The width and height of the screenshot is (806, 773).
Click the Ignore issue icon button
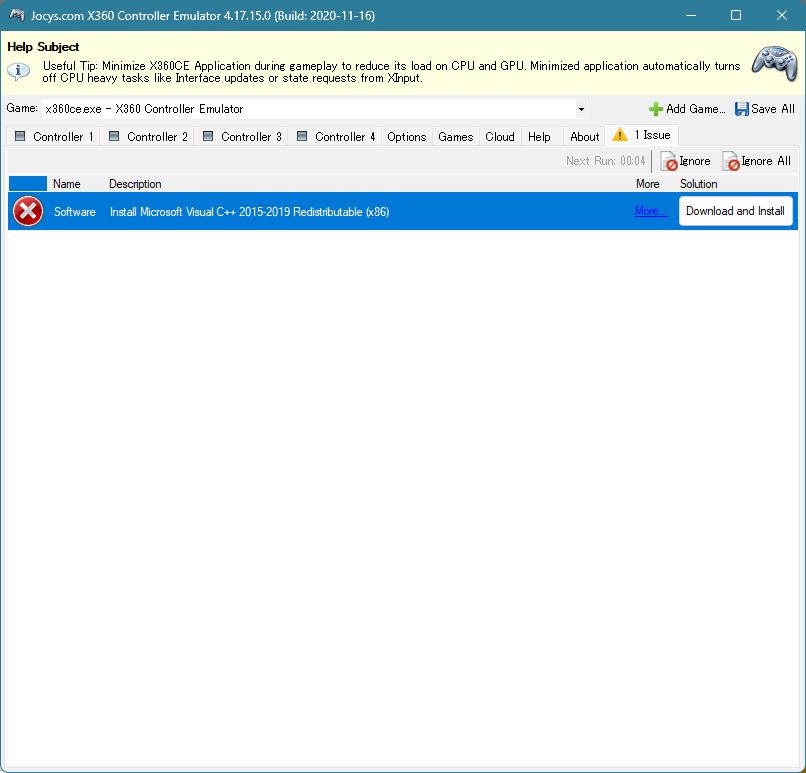[670, 161]
